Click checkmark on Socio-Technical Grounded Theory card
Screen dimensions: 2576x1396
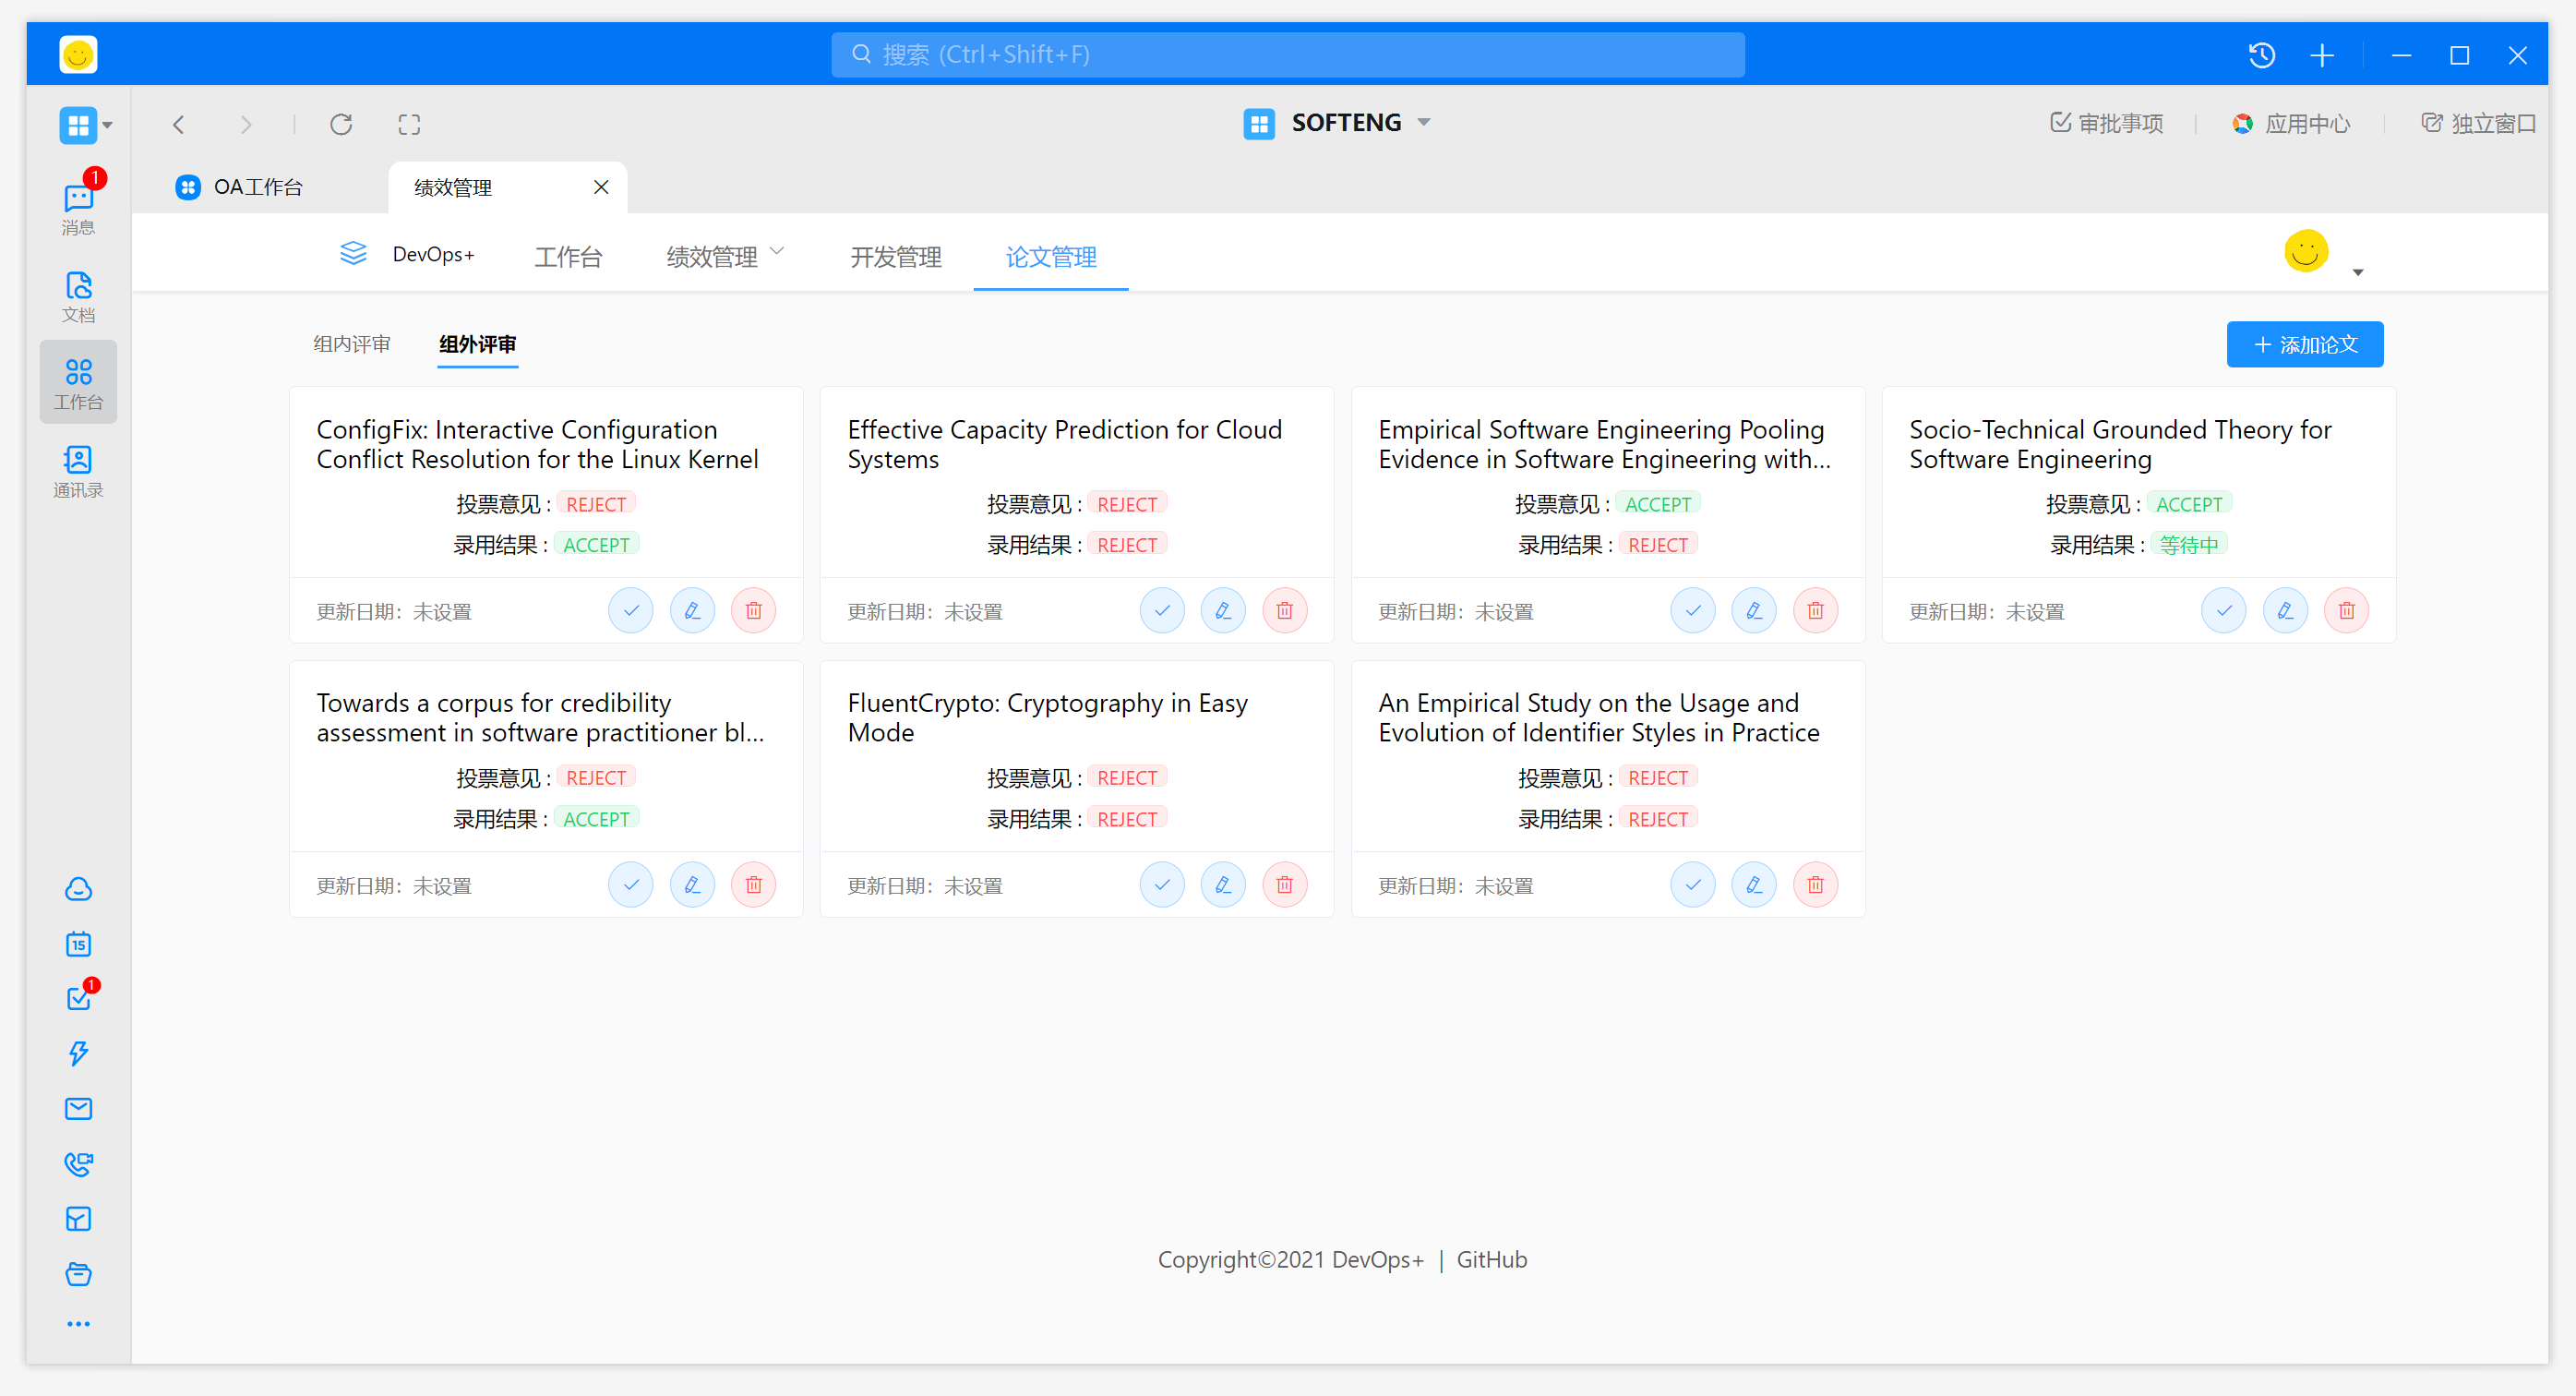(2223, 610)
